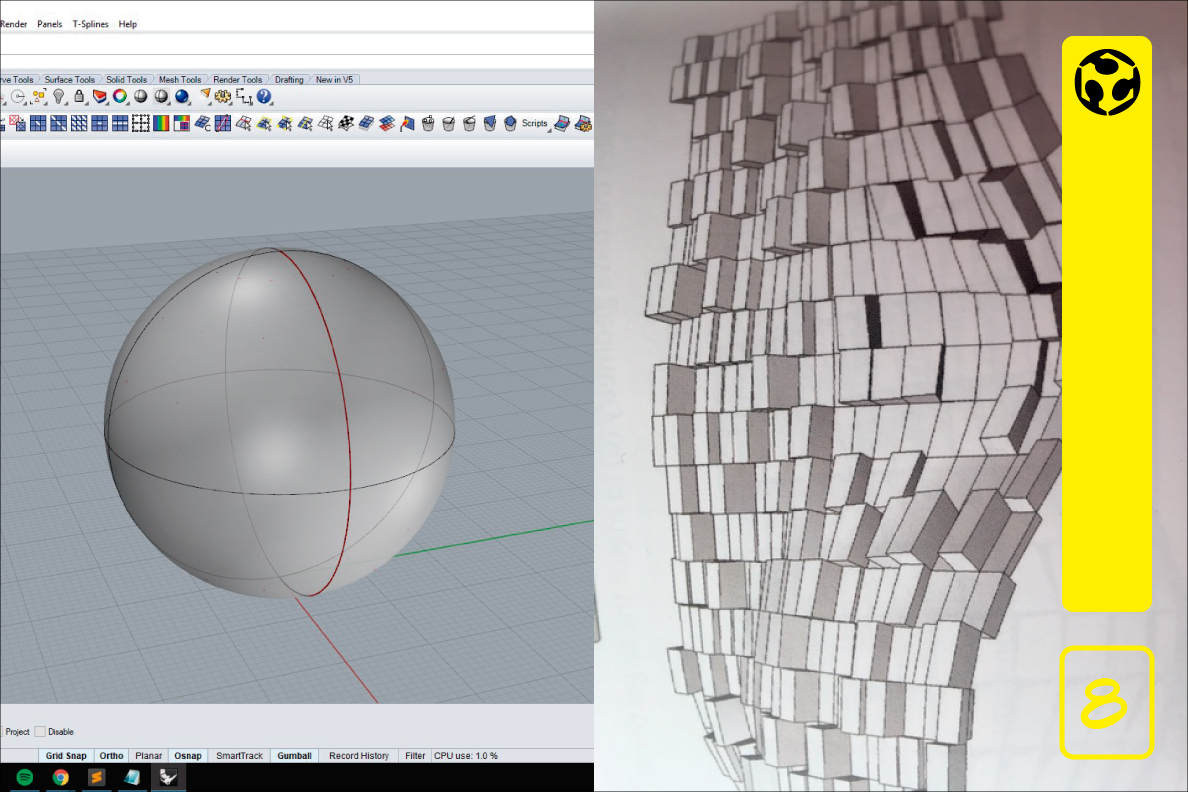
Task: Click the blue question mark Help icon
Action: click(x=264, y=97)
